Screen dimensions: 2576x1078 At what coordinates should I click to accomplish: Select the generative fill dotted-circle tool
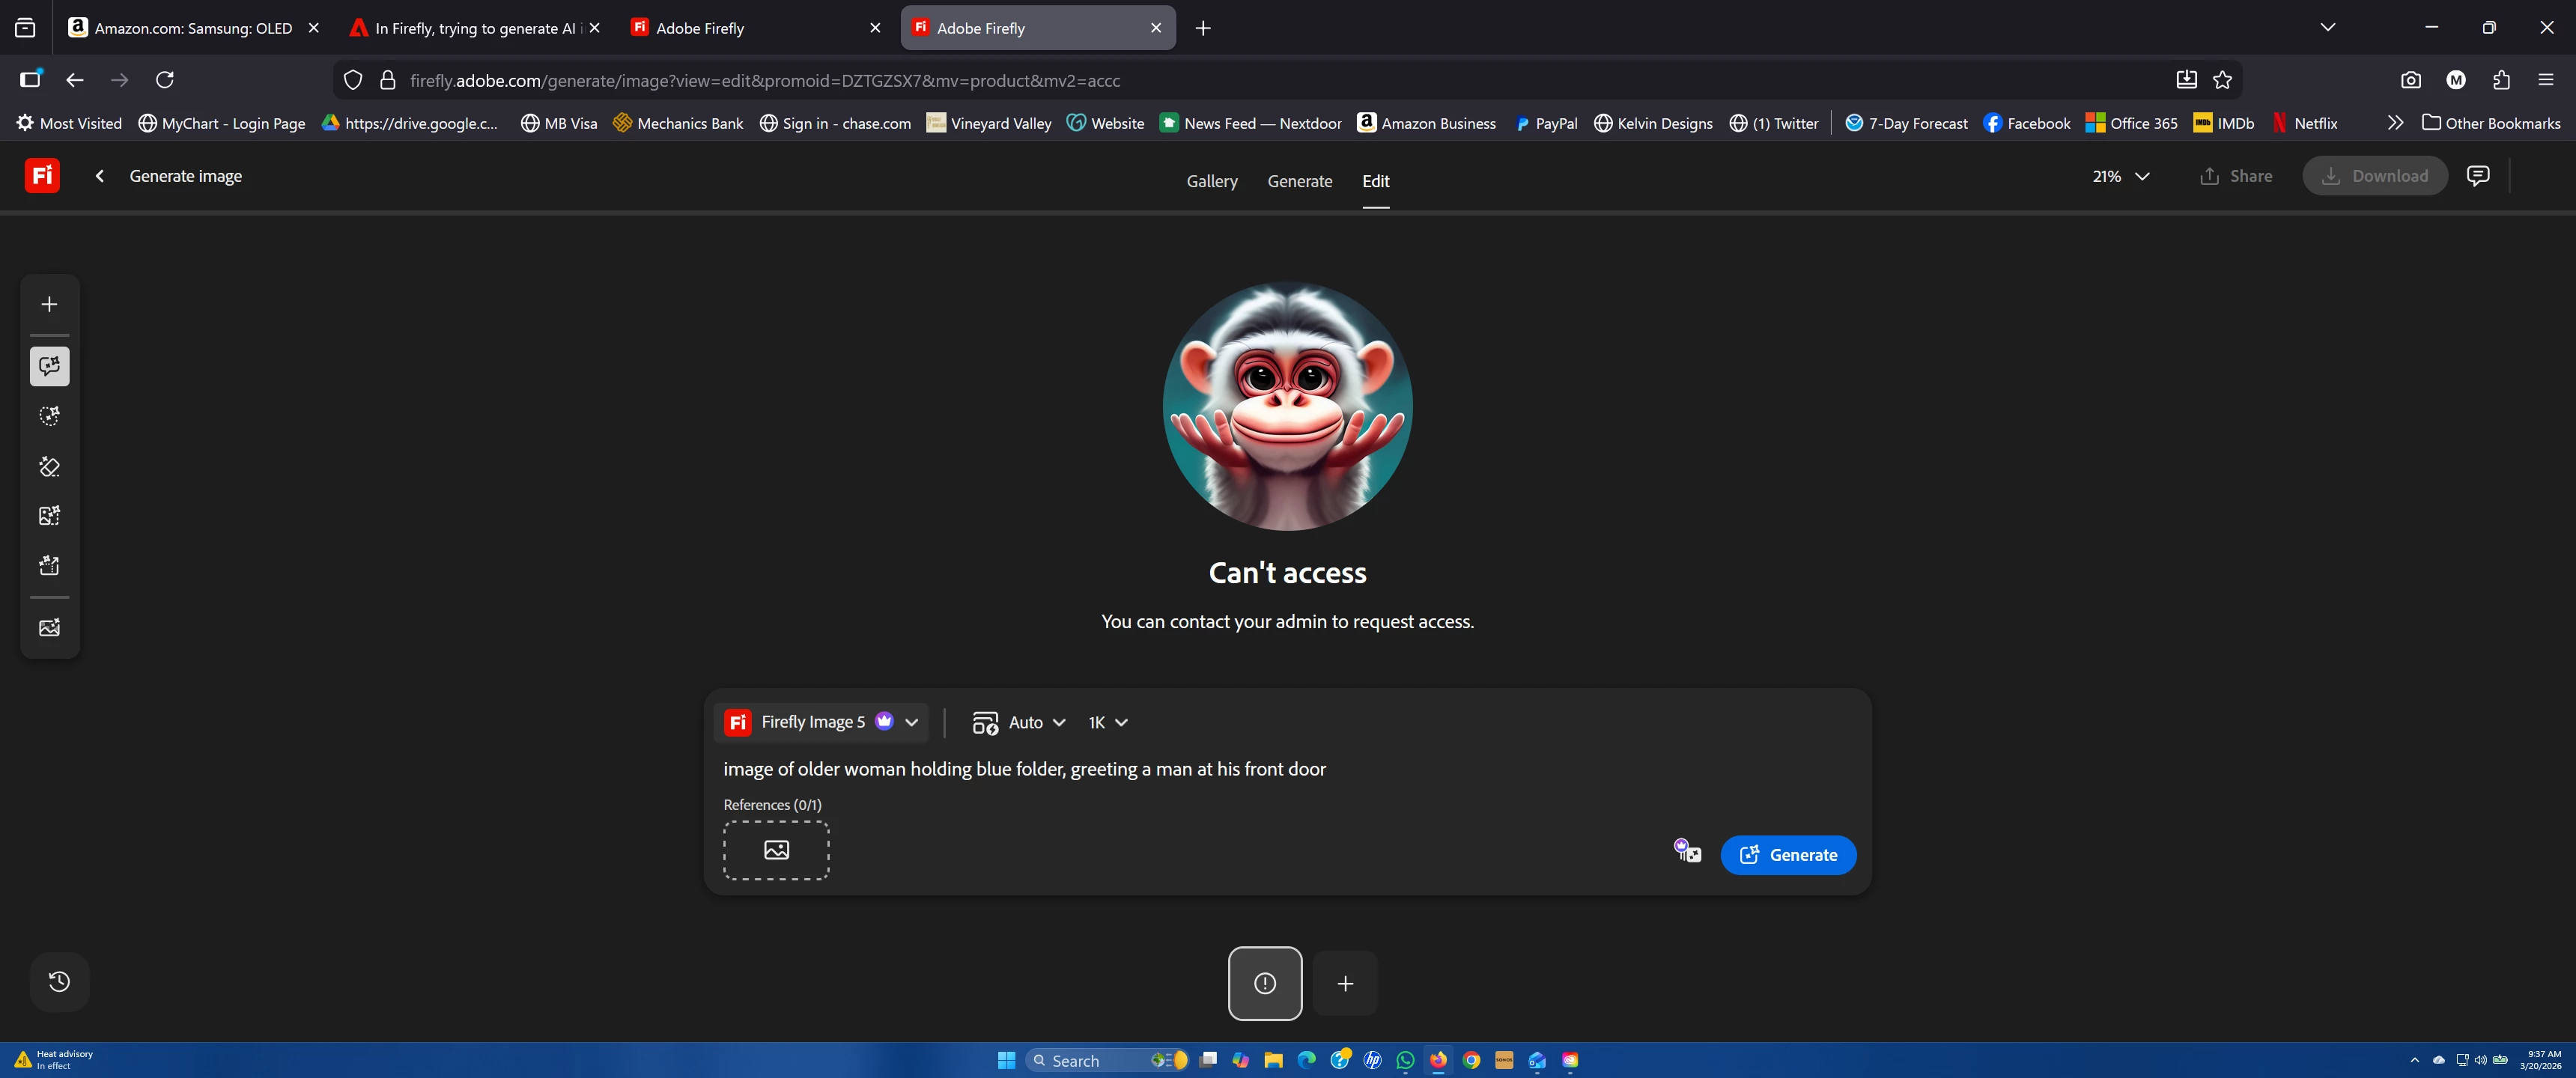(49, 416)
